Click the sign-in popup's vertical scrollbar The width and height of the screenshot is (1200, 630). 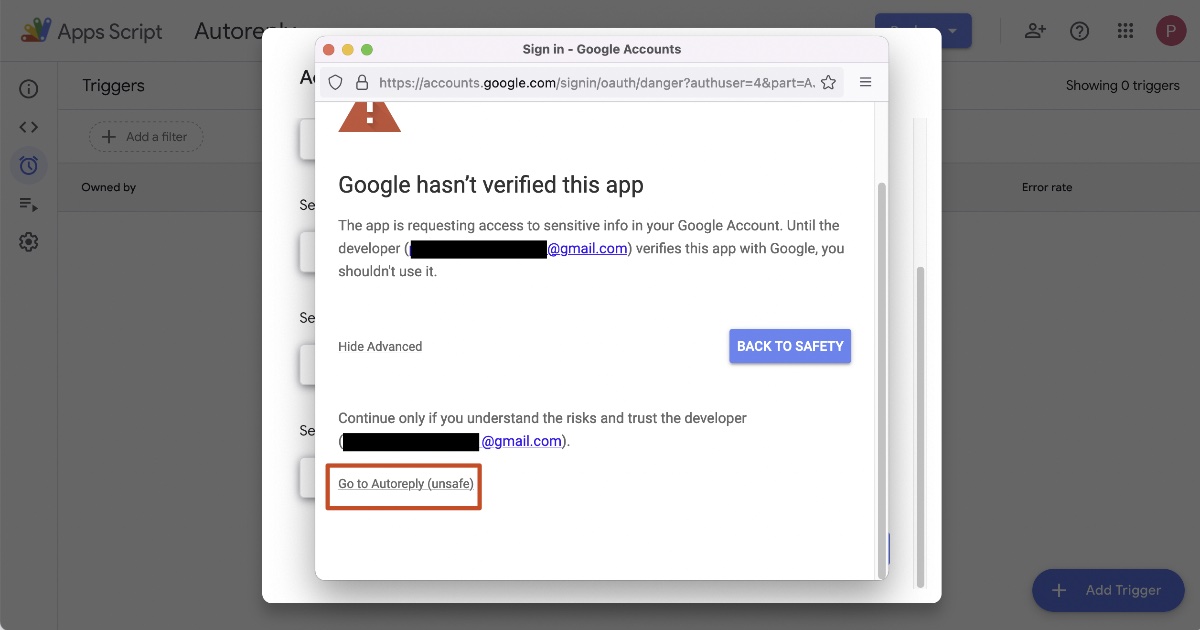pos(880,380)
